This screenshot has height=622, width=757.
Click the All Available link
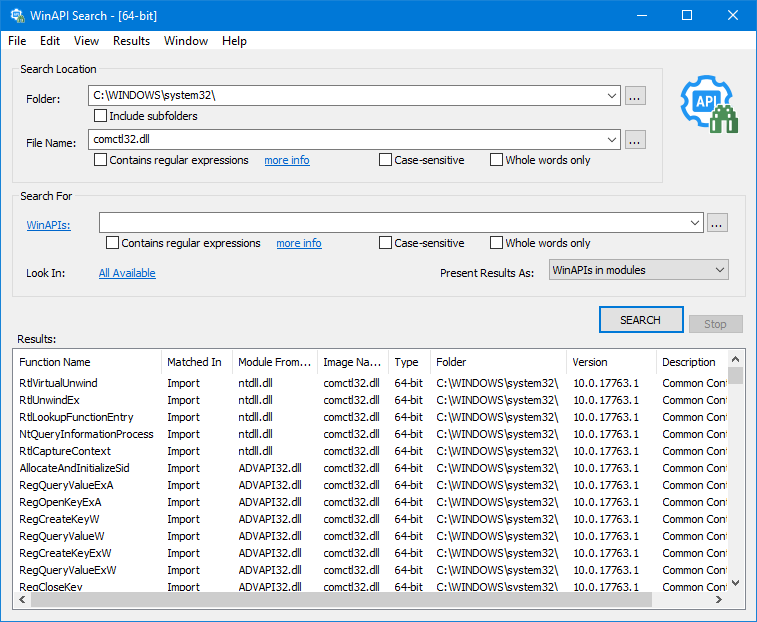click(127, 273)
